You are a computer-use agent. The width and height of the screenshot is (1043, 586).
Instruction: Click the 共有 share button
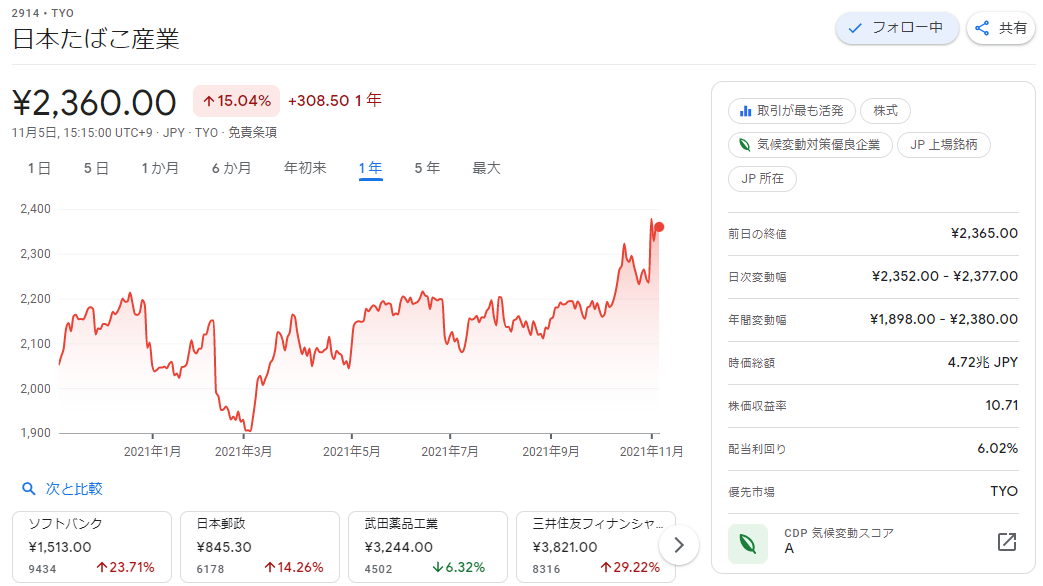pos(1001,28)
